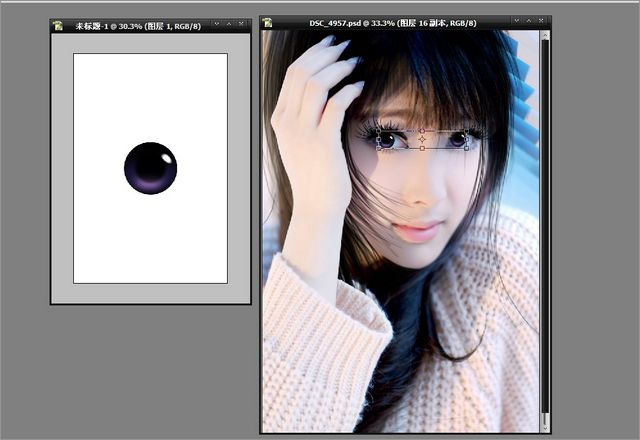This screenshot has height=440, width=640.
Task: Click the scroll-down arrow in DSC_4957.psd window
Action: [x=545, y=428]
